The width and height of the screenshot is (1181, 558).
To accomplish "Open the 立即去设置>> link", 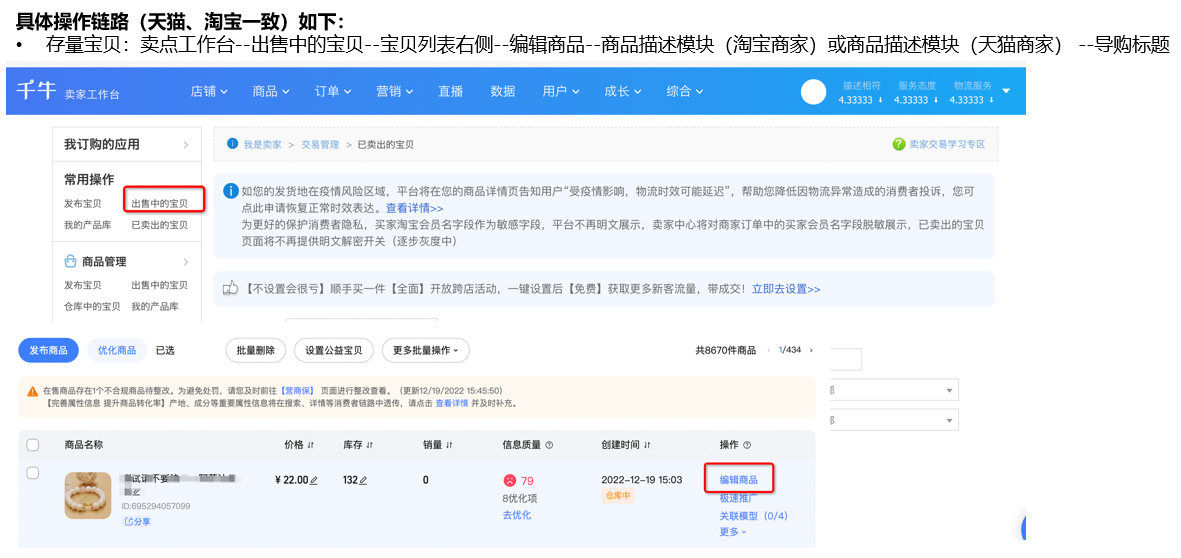I will coord(786,288).
